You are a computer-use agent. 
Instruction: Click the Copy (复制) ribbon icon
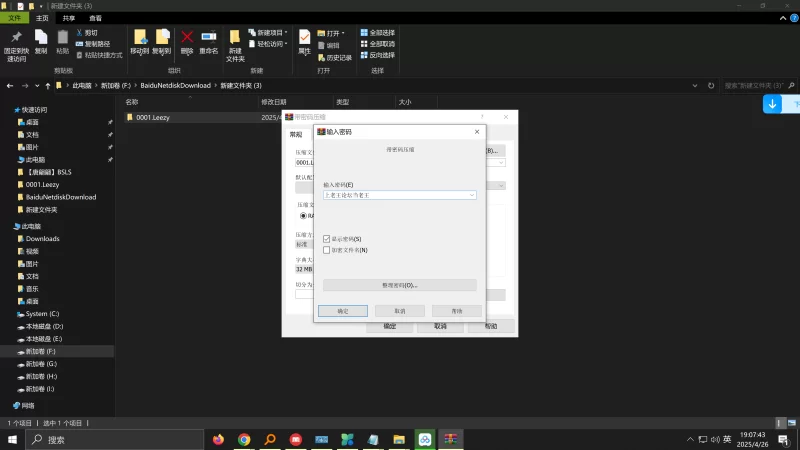tap(41, 42)
